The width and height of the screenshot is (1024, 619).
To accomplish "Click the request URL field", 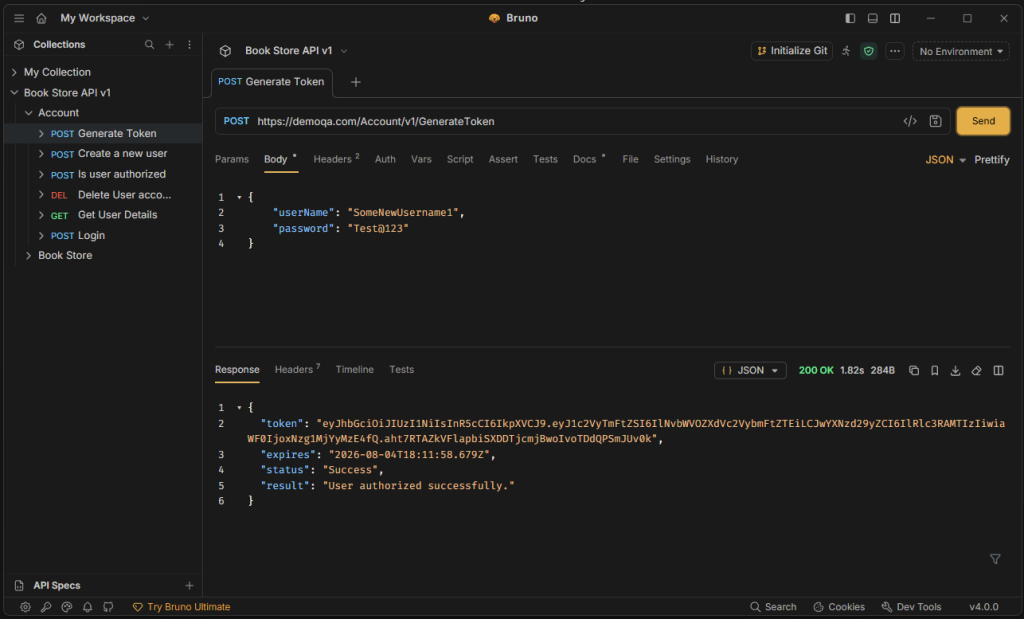I will click(x=575, y=121).
